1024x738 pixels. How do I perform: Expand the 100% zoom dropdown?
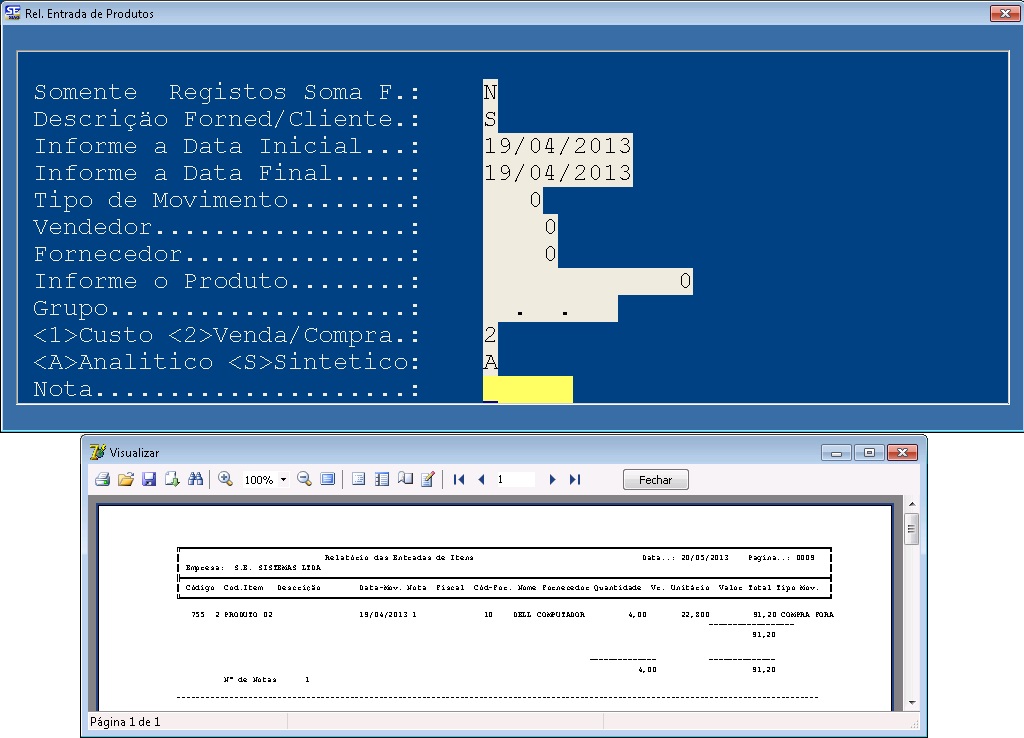(x=283, y=480)
